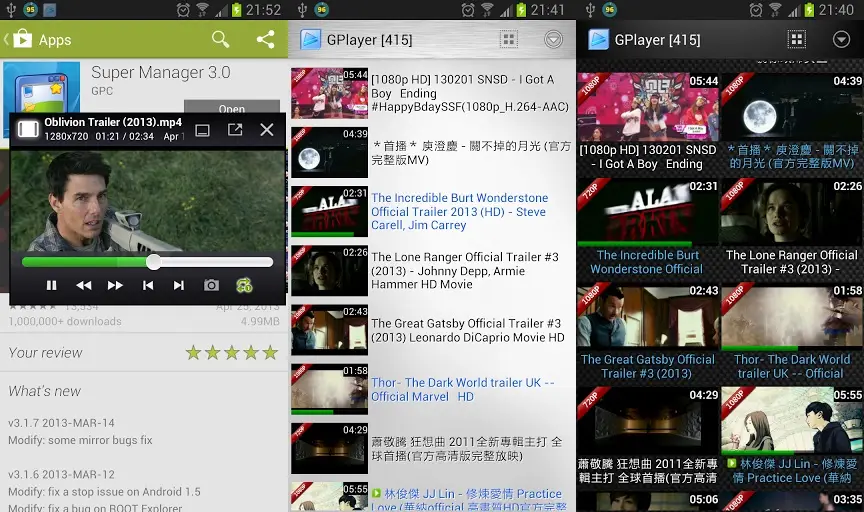Play the 04:29 stage tile in grid

[648, 421]
